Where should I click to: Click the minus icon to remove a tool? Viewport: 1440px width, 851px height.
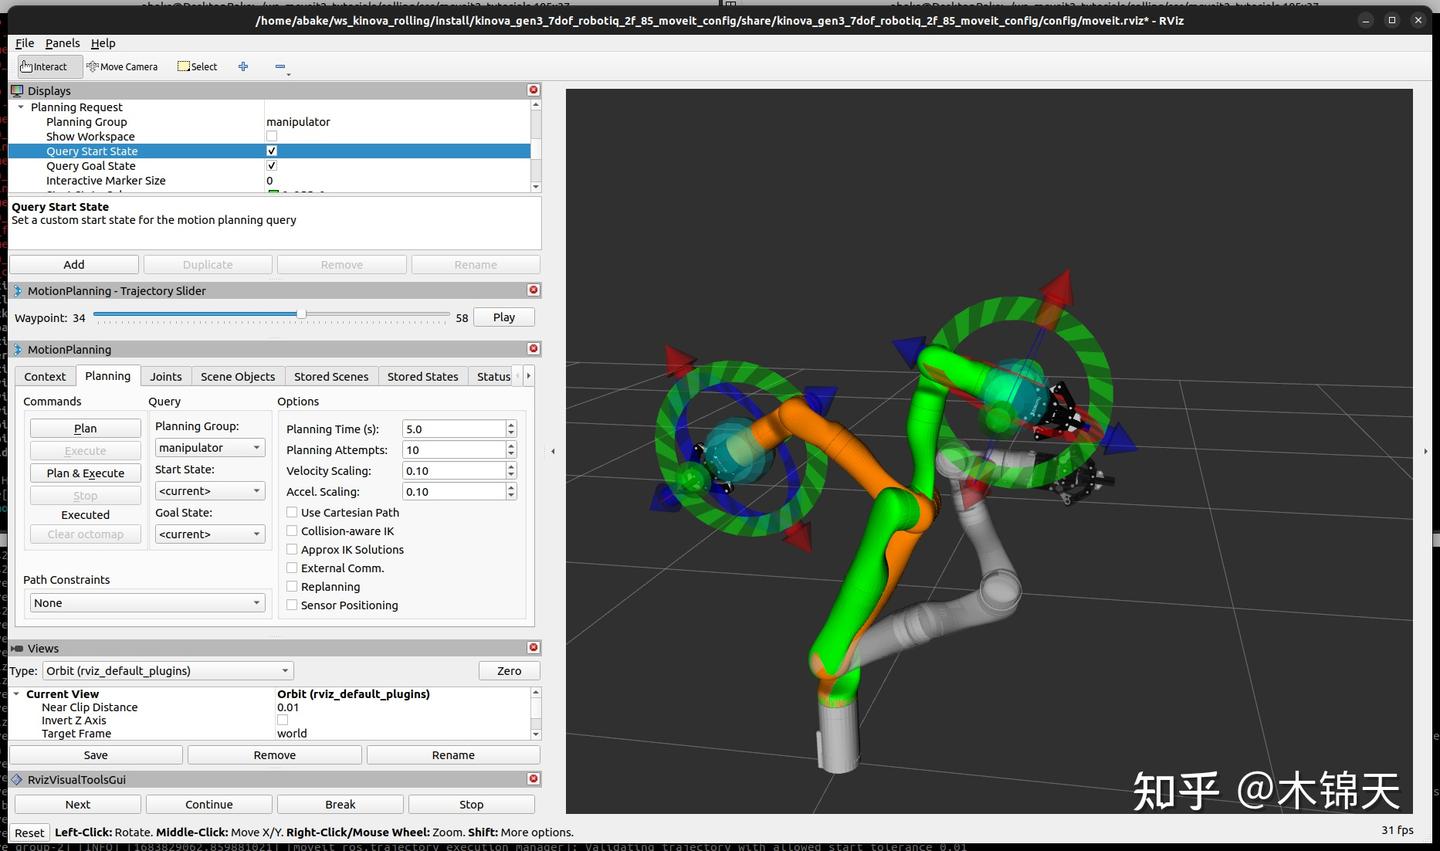pos(280,66)
